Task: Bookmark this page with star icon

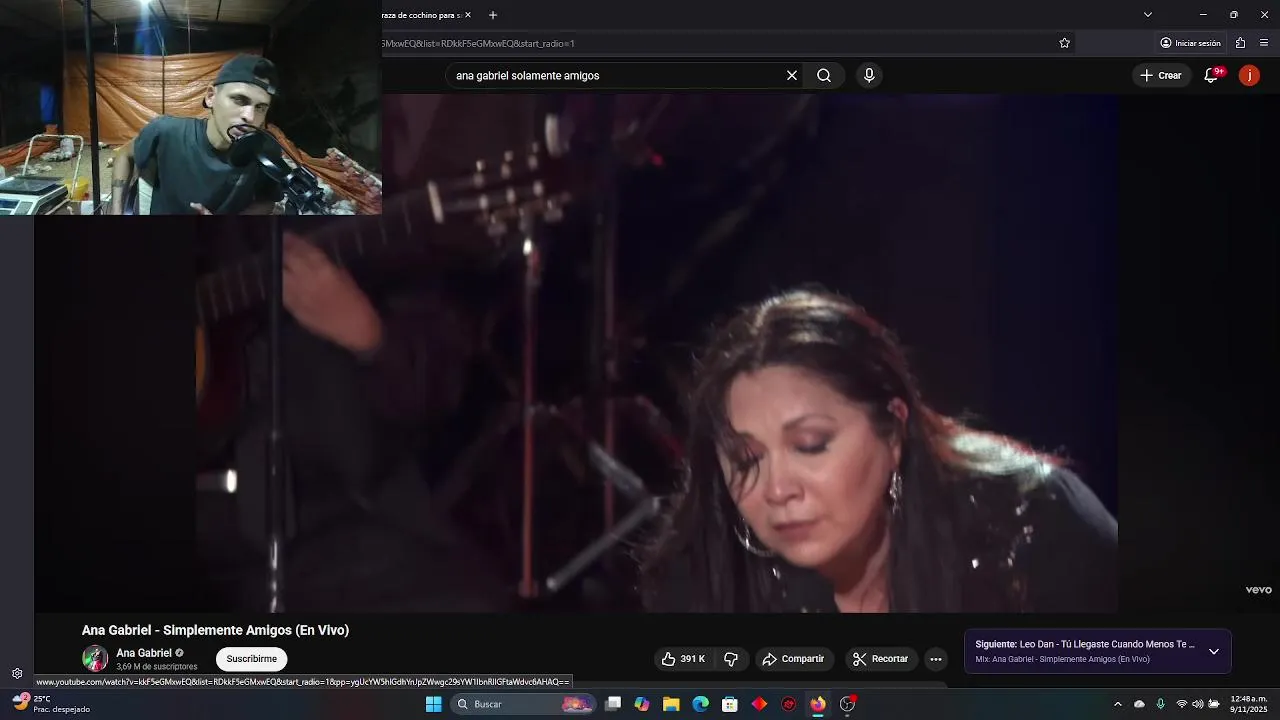Action: pos(1065,43)
